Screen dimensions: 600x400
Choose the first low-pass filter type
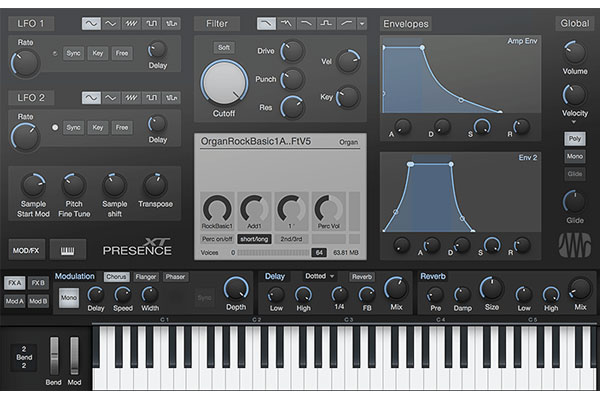[266, 24]
